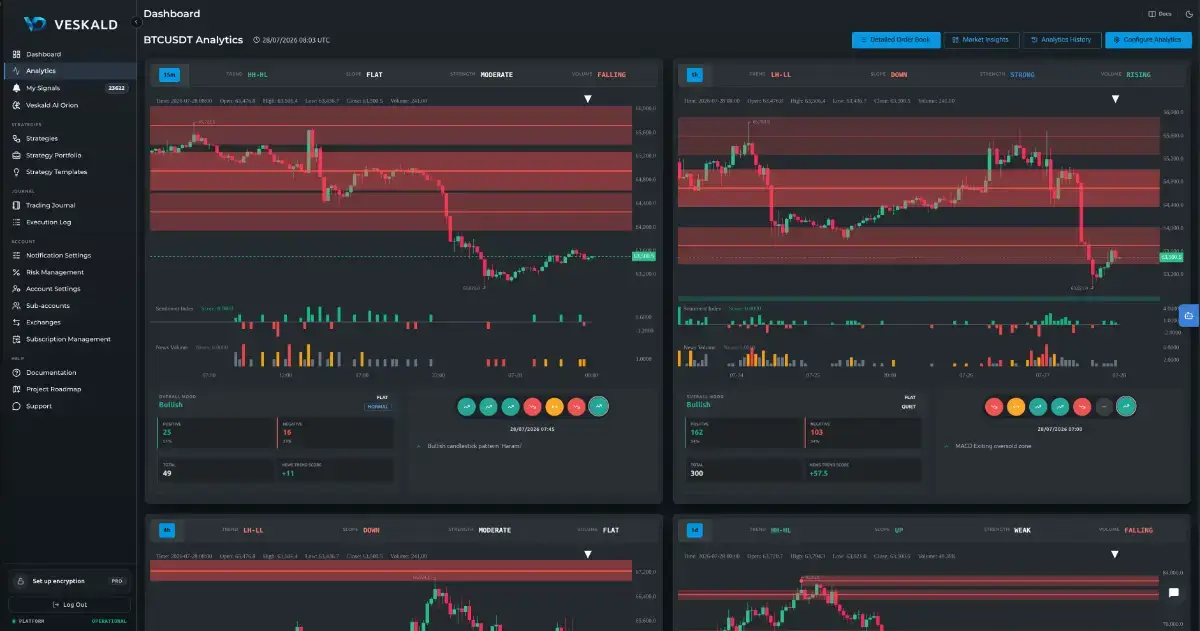Click the Trading Journal icon

coord(16,205)
